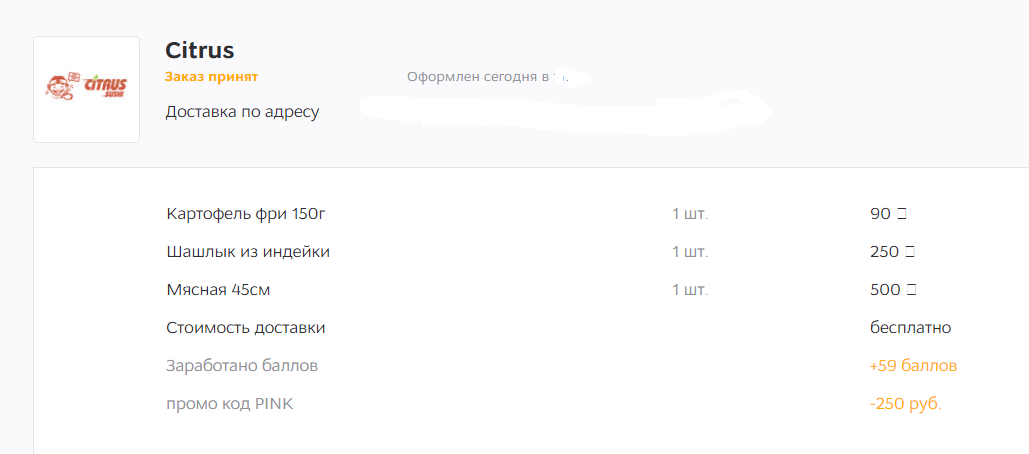The image size is (1029, 454).
Task: Click the Citrus Sushi logo thumbnail
Action: pyautogui.click(x=86, y=89)
